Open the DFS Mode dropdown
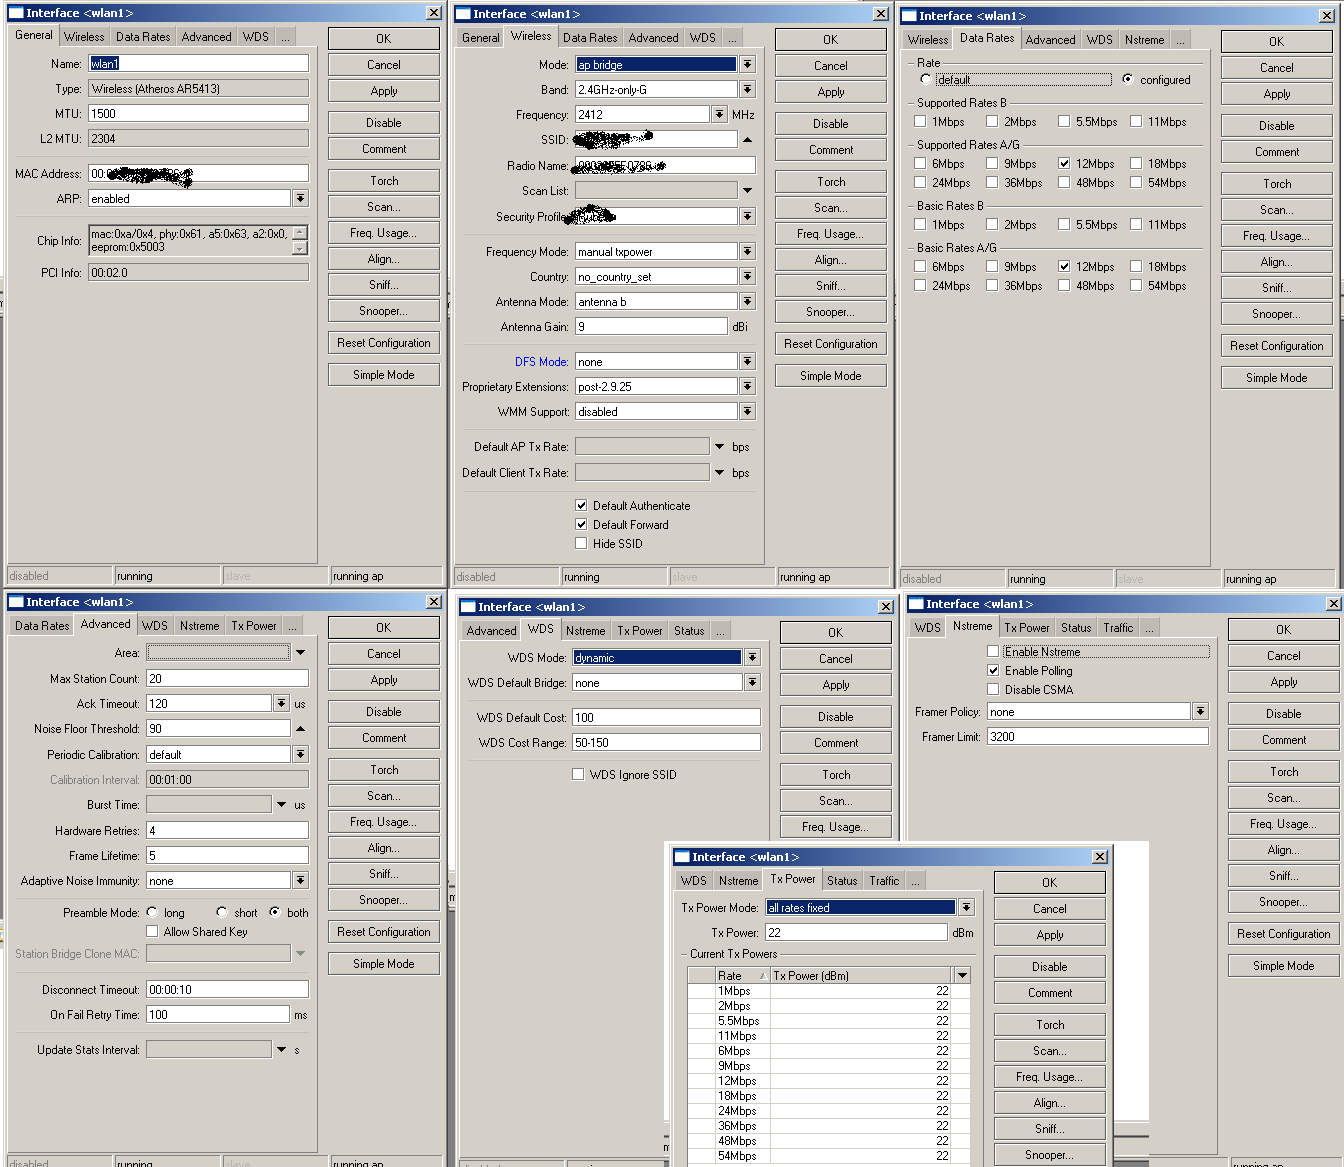This screenshot has width=1344, height=1167. tap(747, 361)
